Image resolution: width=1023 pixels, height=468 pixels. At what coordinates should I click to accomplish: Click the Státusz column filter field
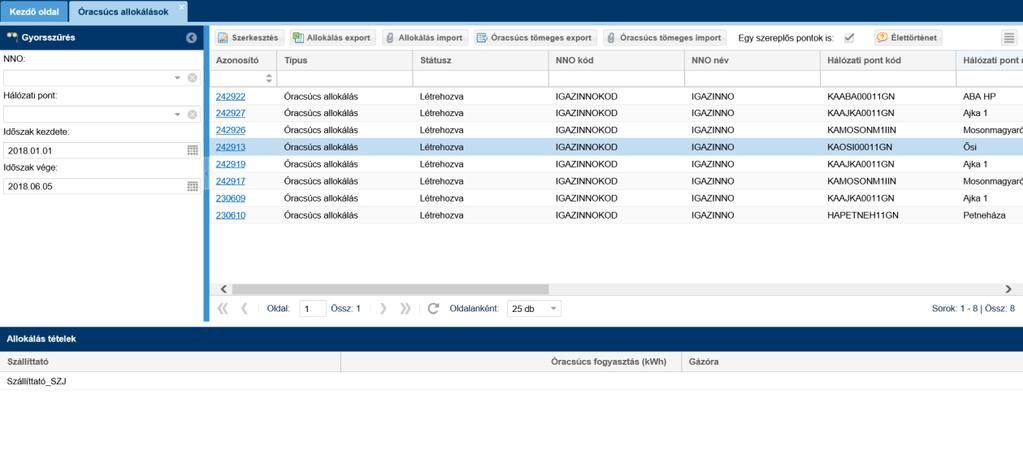480,78
